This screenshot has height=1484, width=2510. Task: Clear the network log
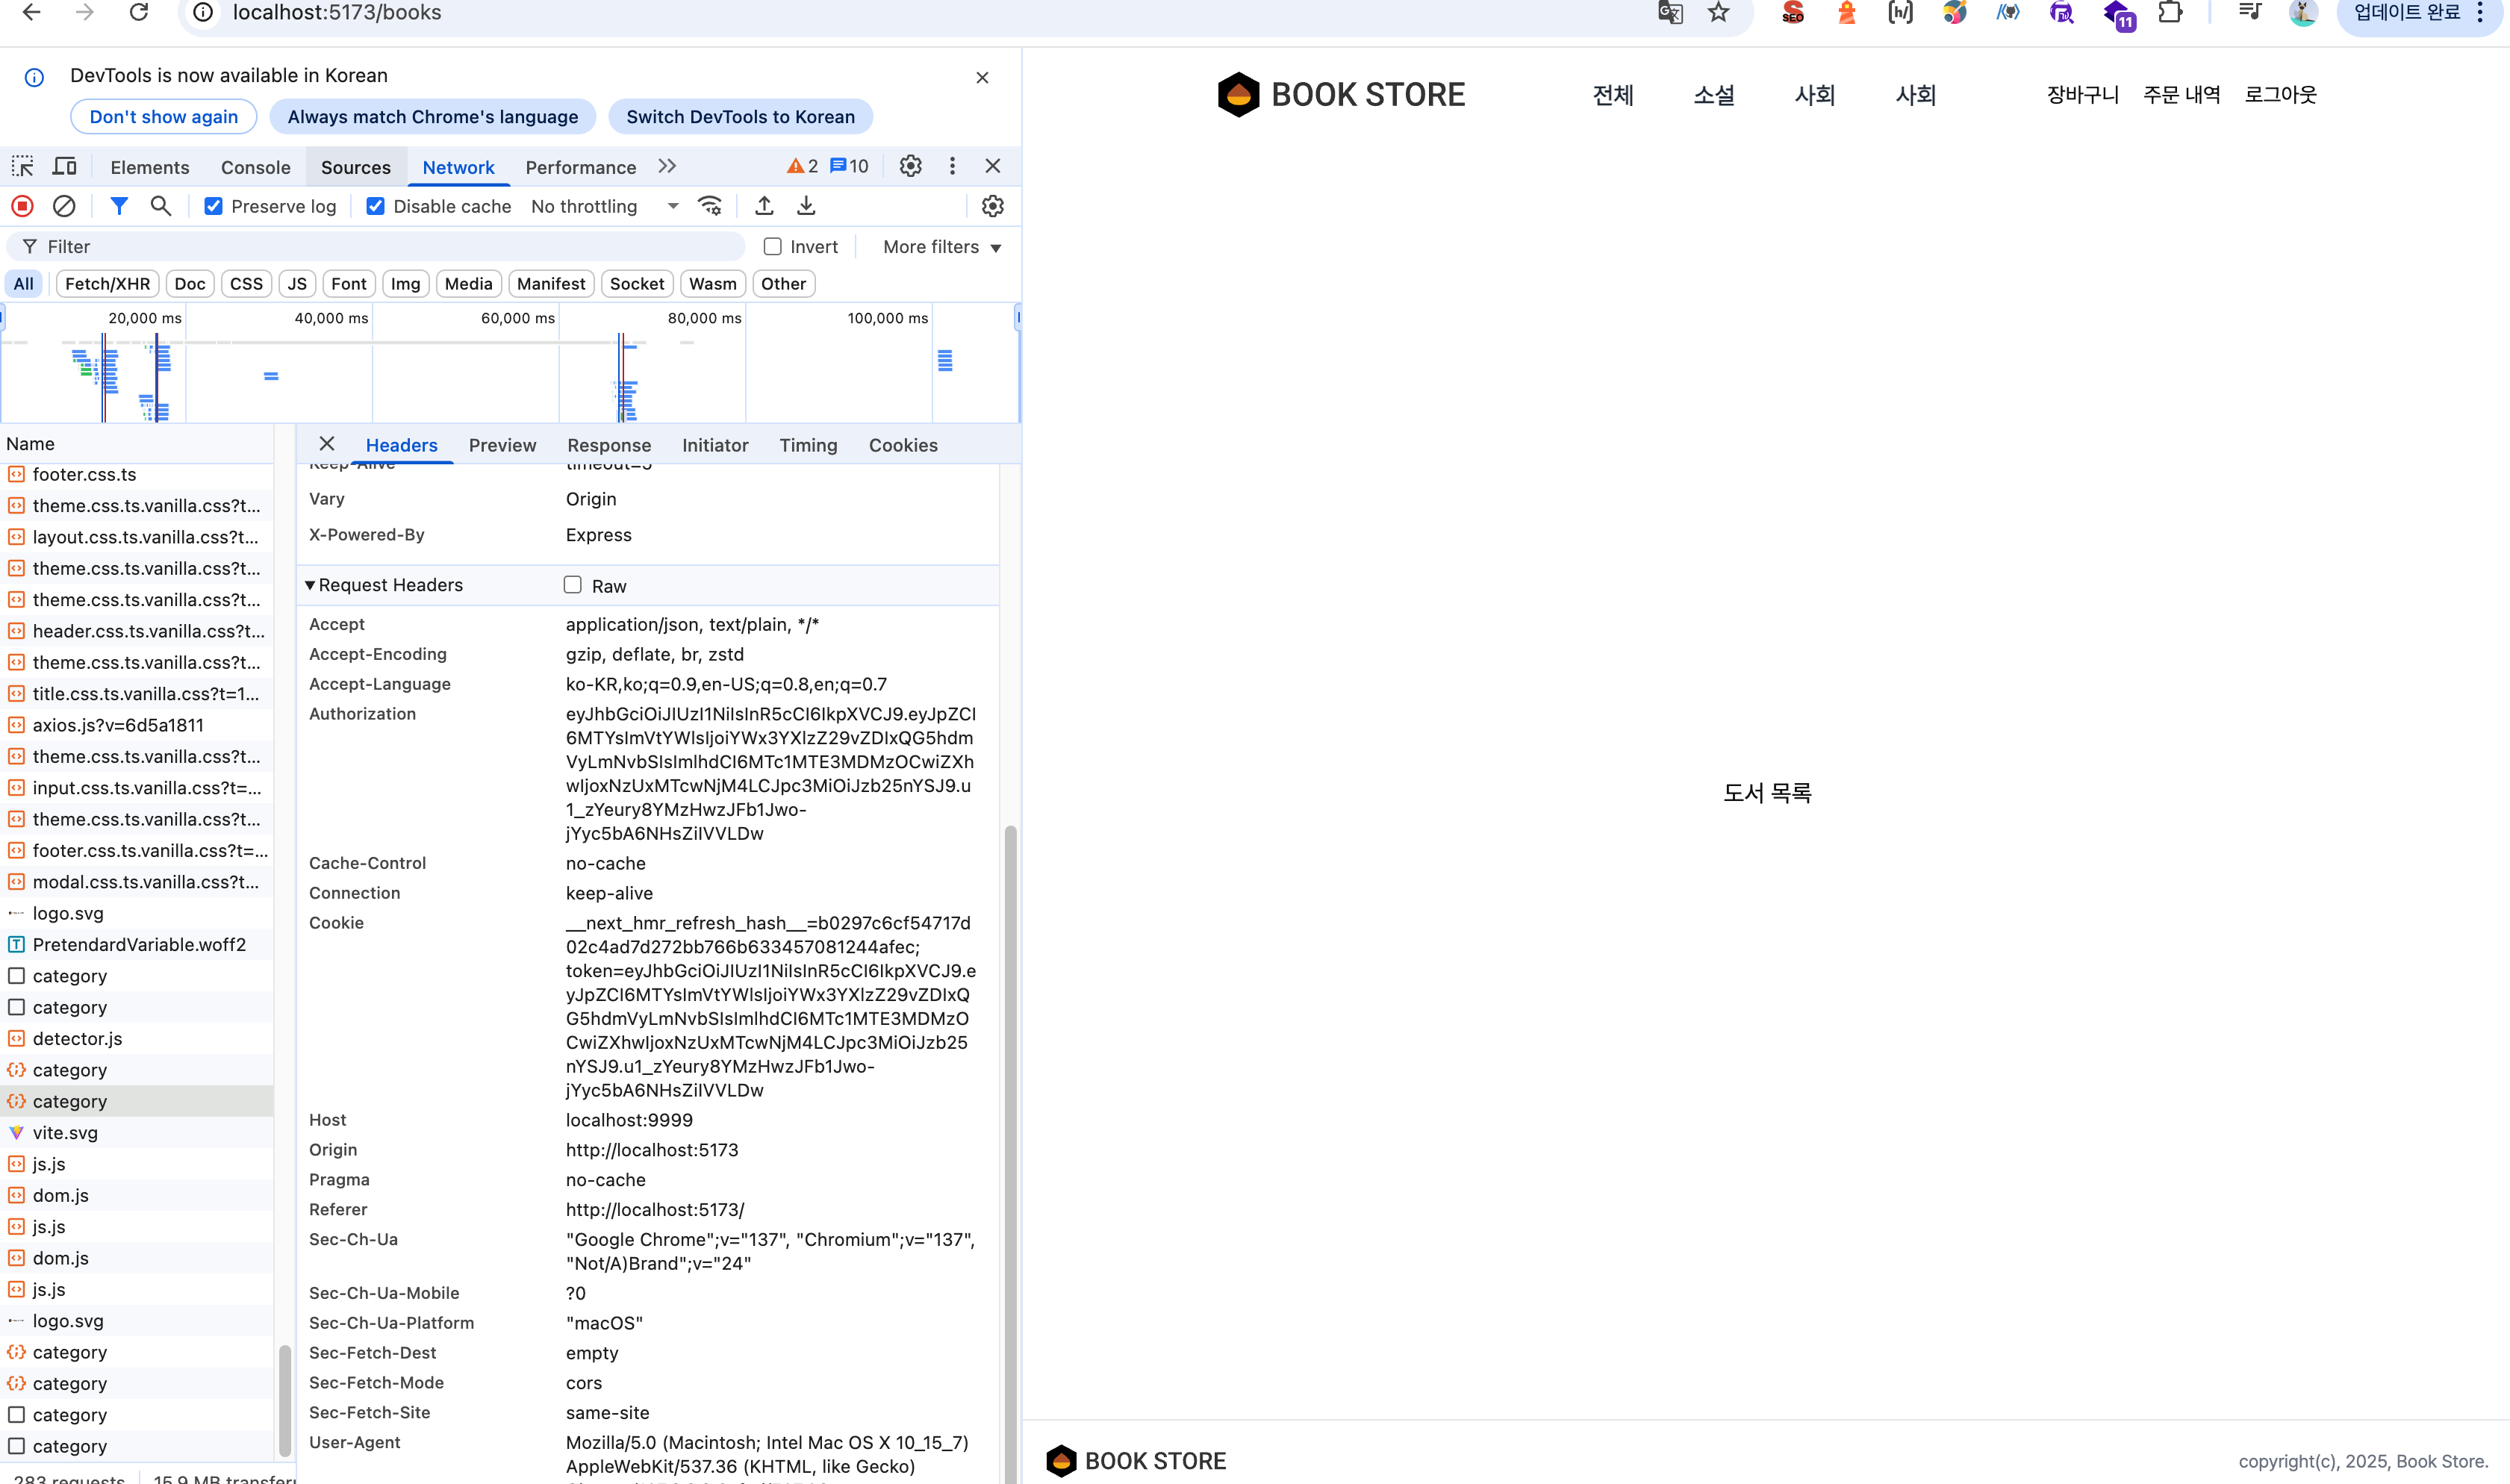click(x=64, y=206)
